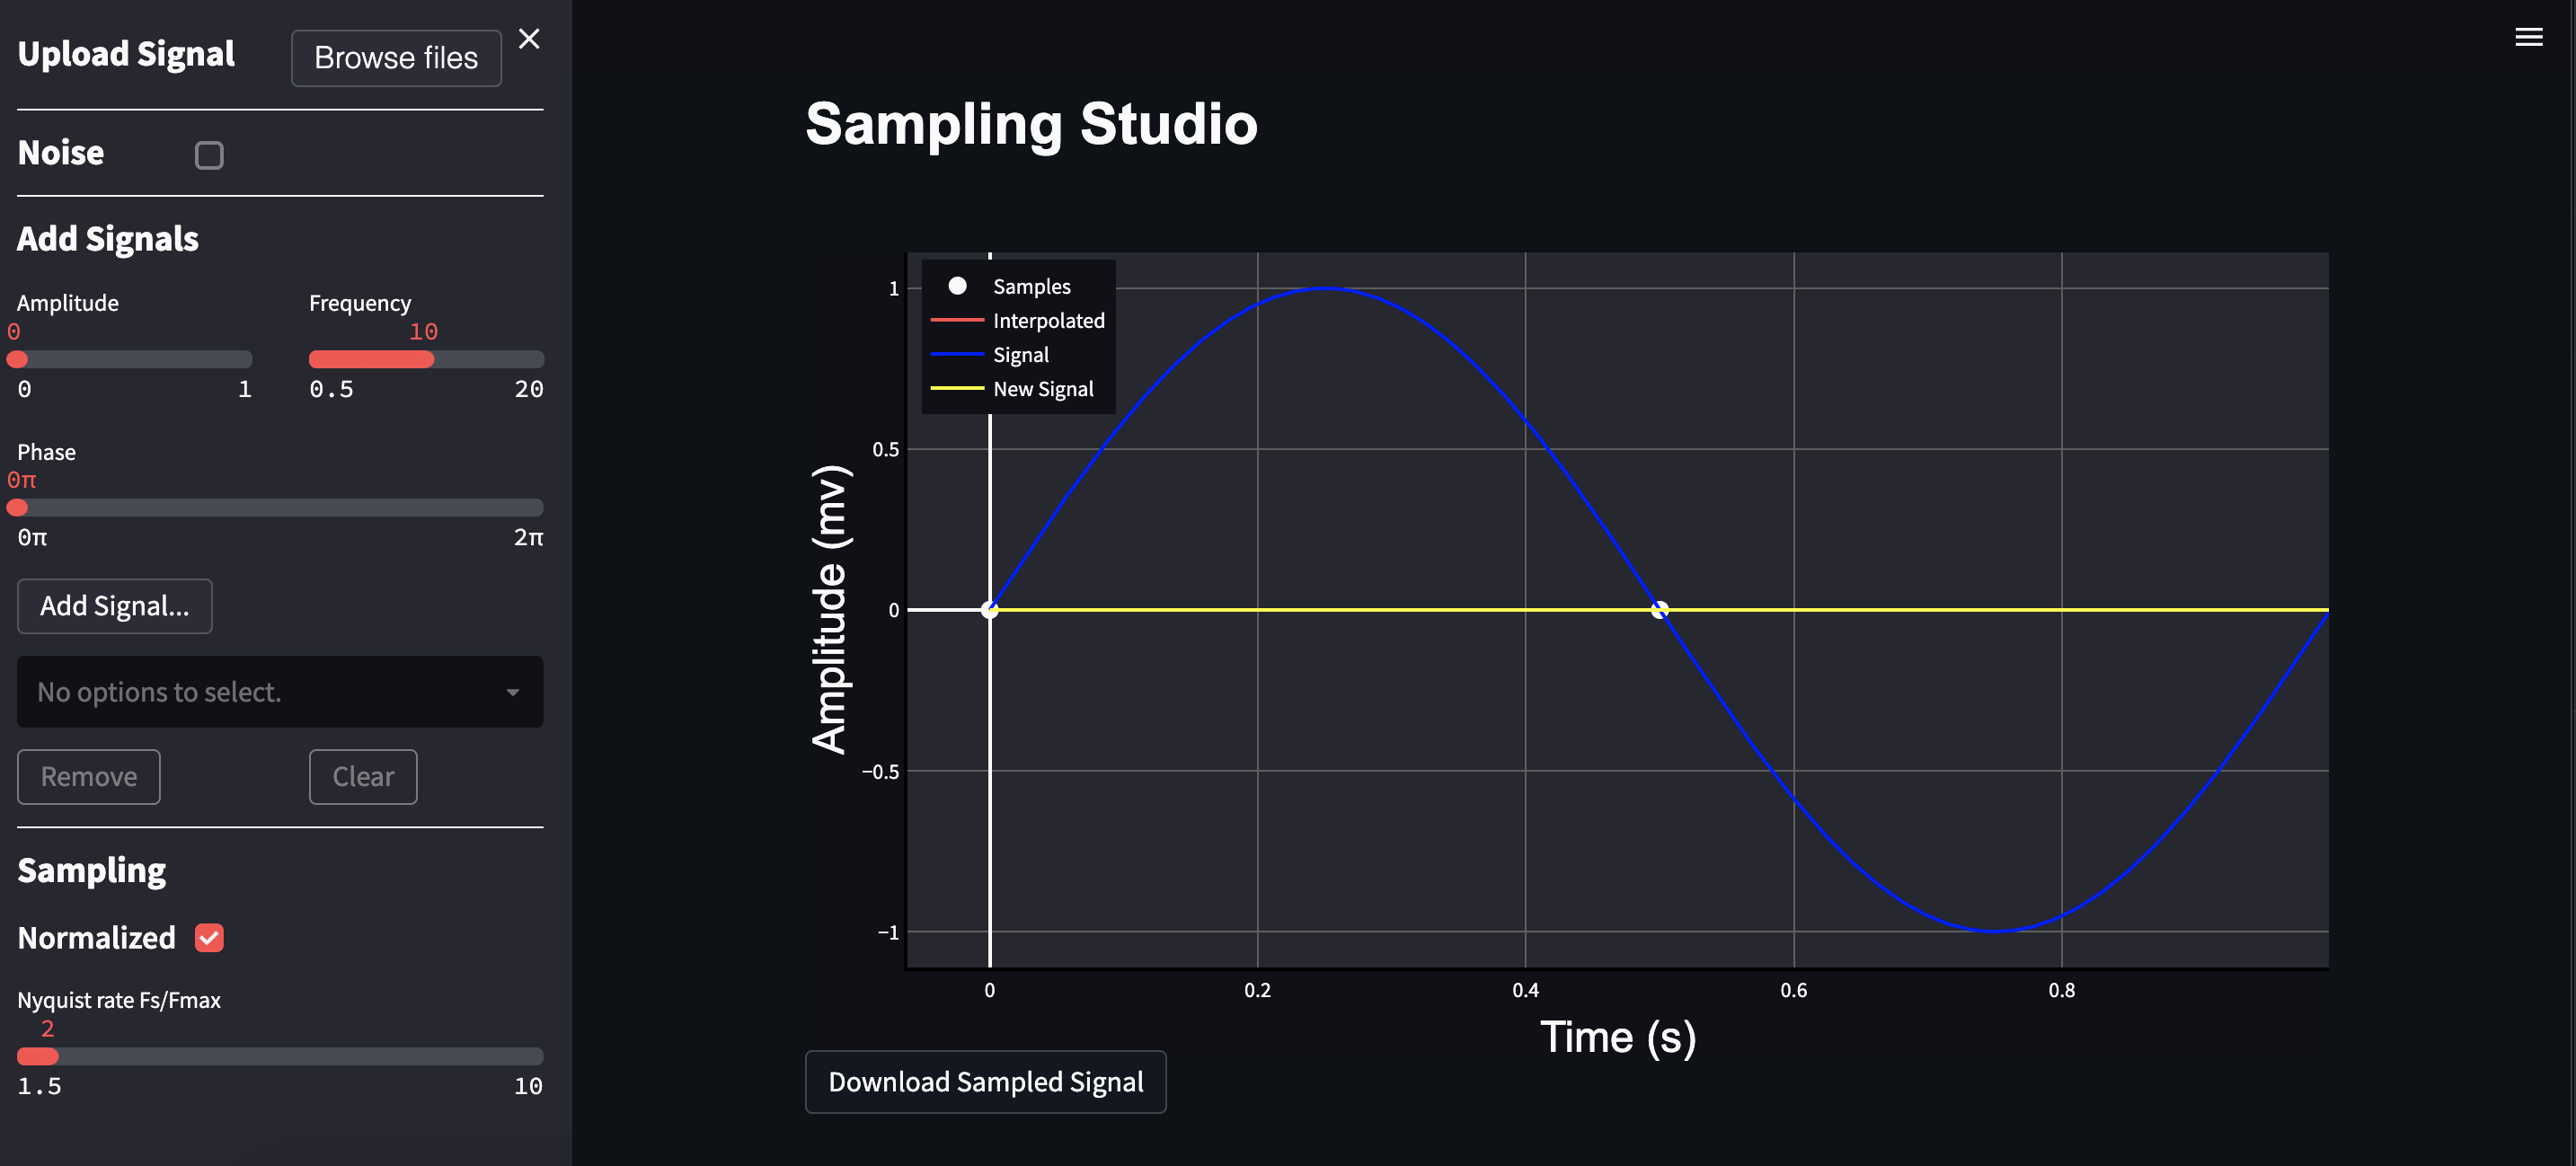This screenshot has height=1166, width=2576.
Task: Click the dropdown arrow in signal selector
Action: tap(512, 692)
